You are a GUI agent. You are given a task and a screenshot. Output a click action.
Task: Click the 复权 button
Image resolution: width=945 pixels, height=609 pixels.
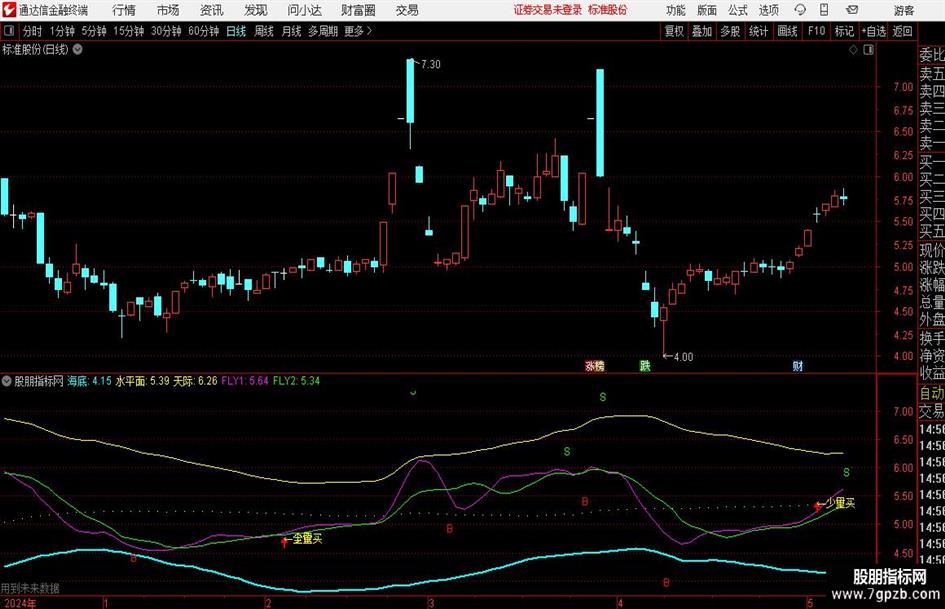(x=674, y=31)
